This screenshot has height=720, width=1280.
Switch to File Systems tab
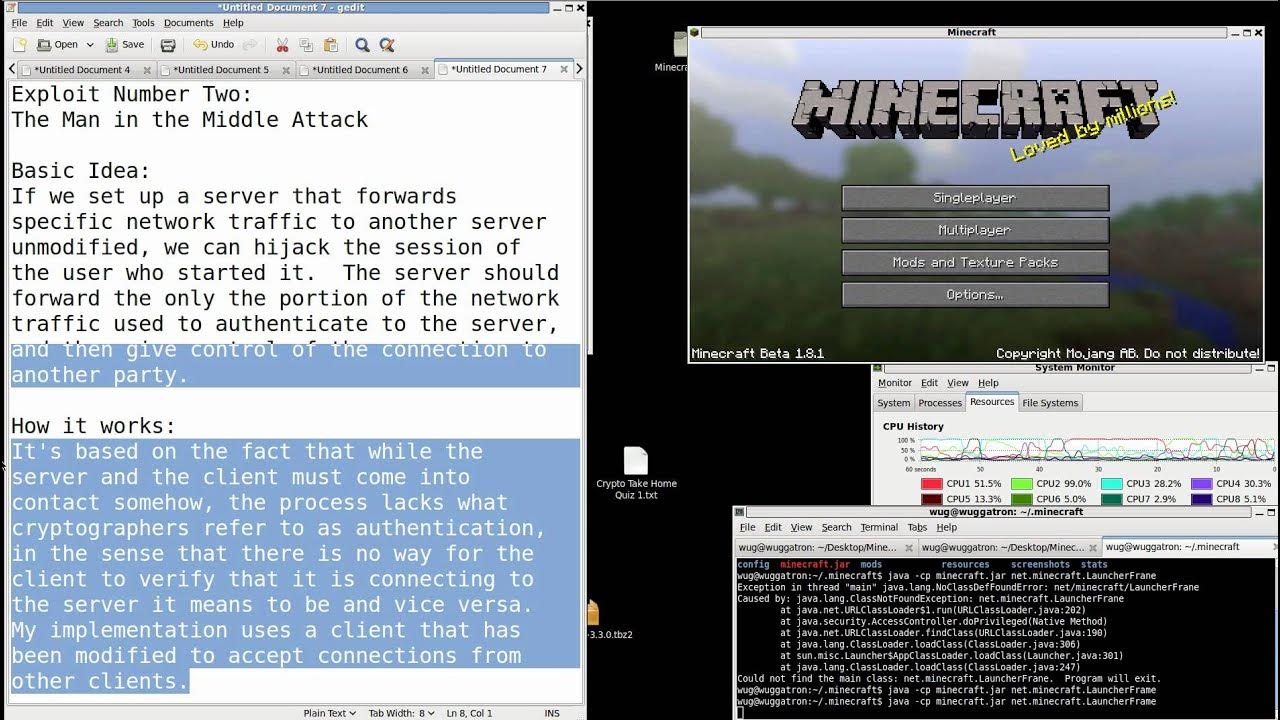(x=1050, y=403)
